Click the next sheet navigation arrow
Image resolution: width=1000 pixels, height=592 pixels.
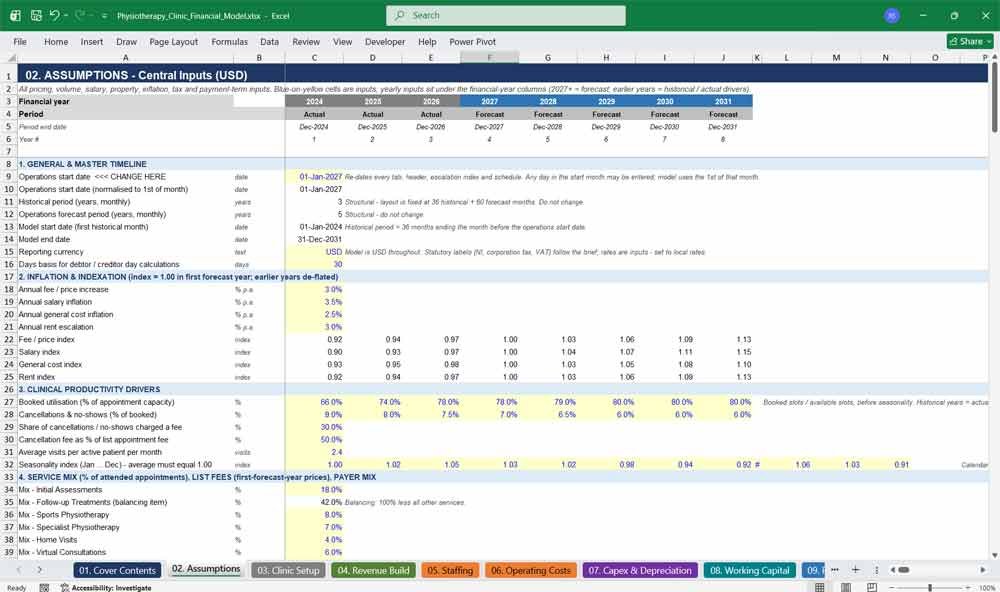(x=40, y=570)
